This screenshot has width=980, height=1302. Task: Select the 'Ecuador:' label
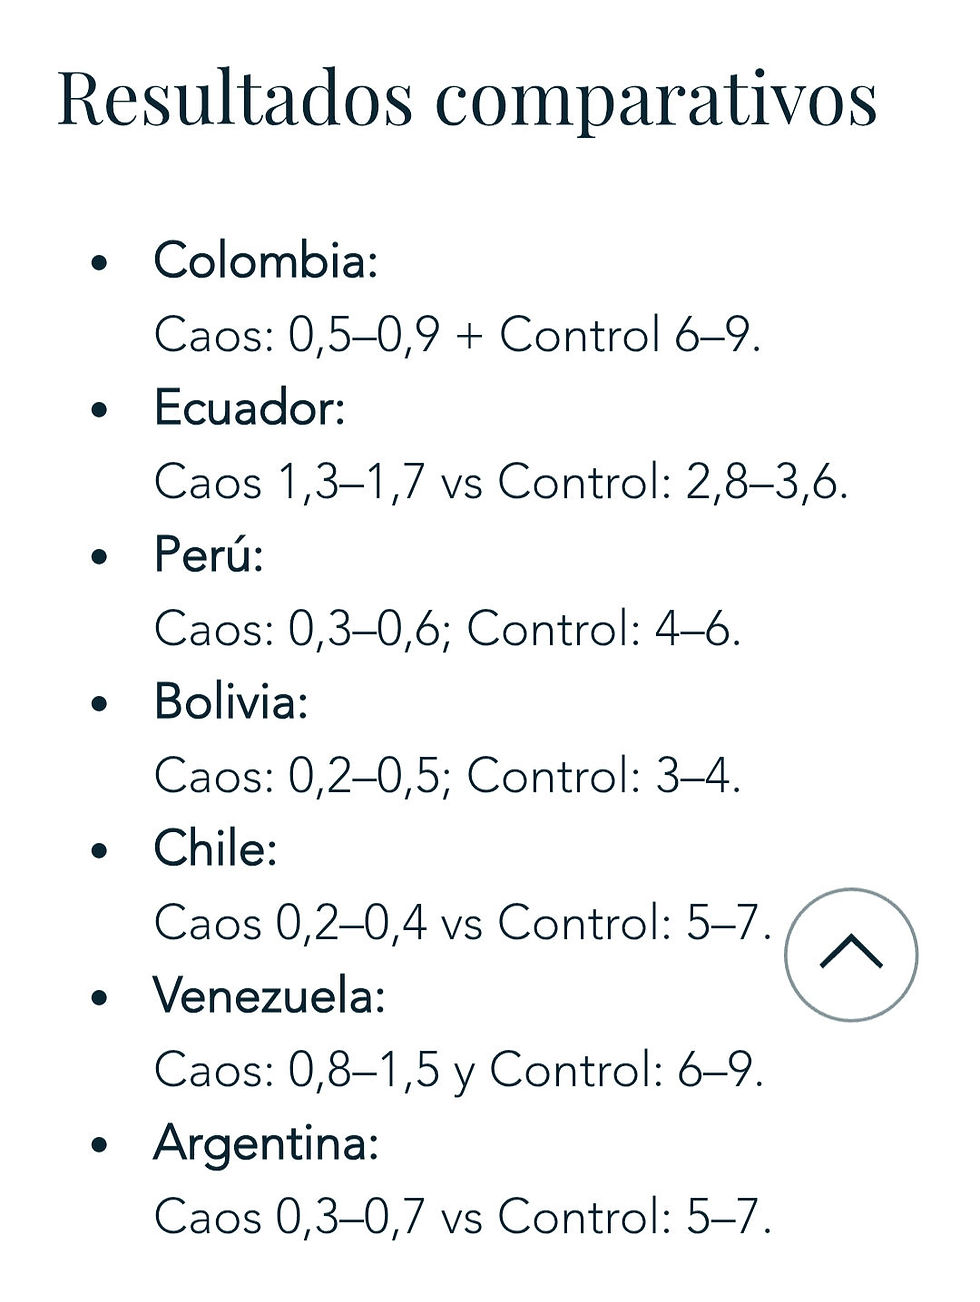coord(249,408)
